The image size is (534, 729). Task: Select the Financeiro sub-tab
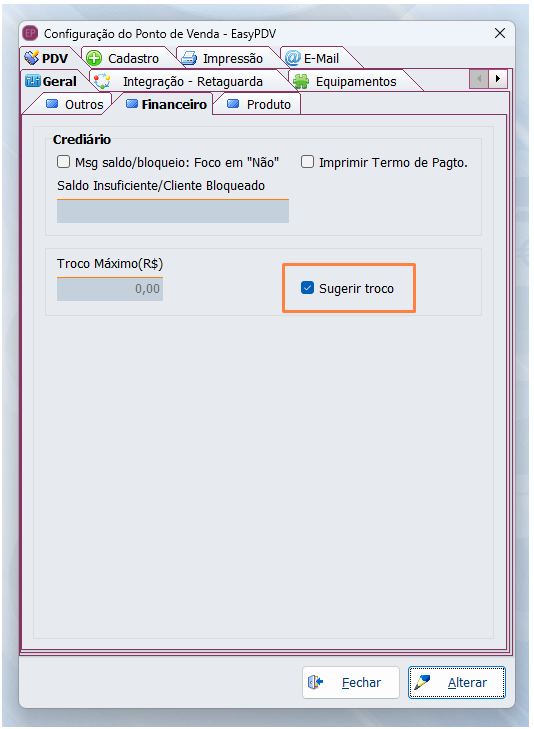pyautogui.click(x=166, y=104)
